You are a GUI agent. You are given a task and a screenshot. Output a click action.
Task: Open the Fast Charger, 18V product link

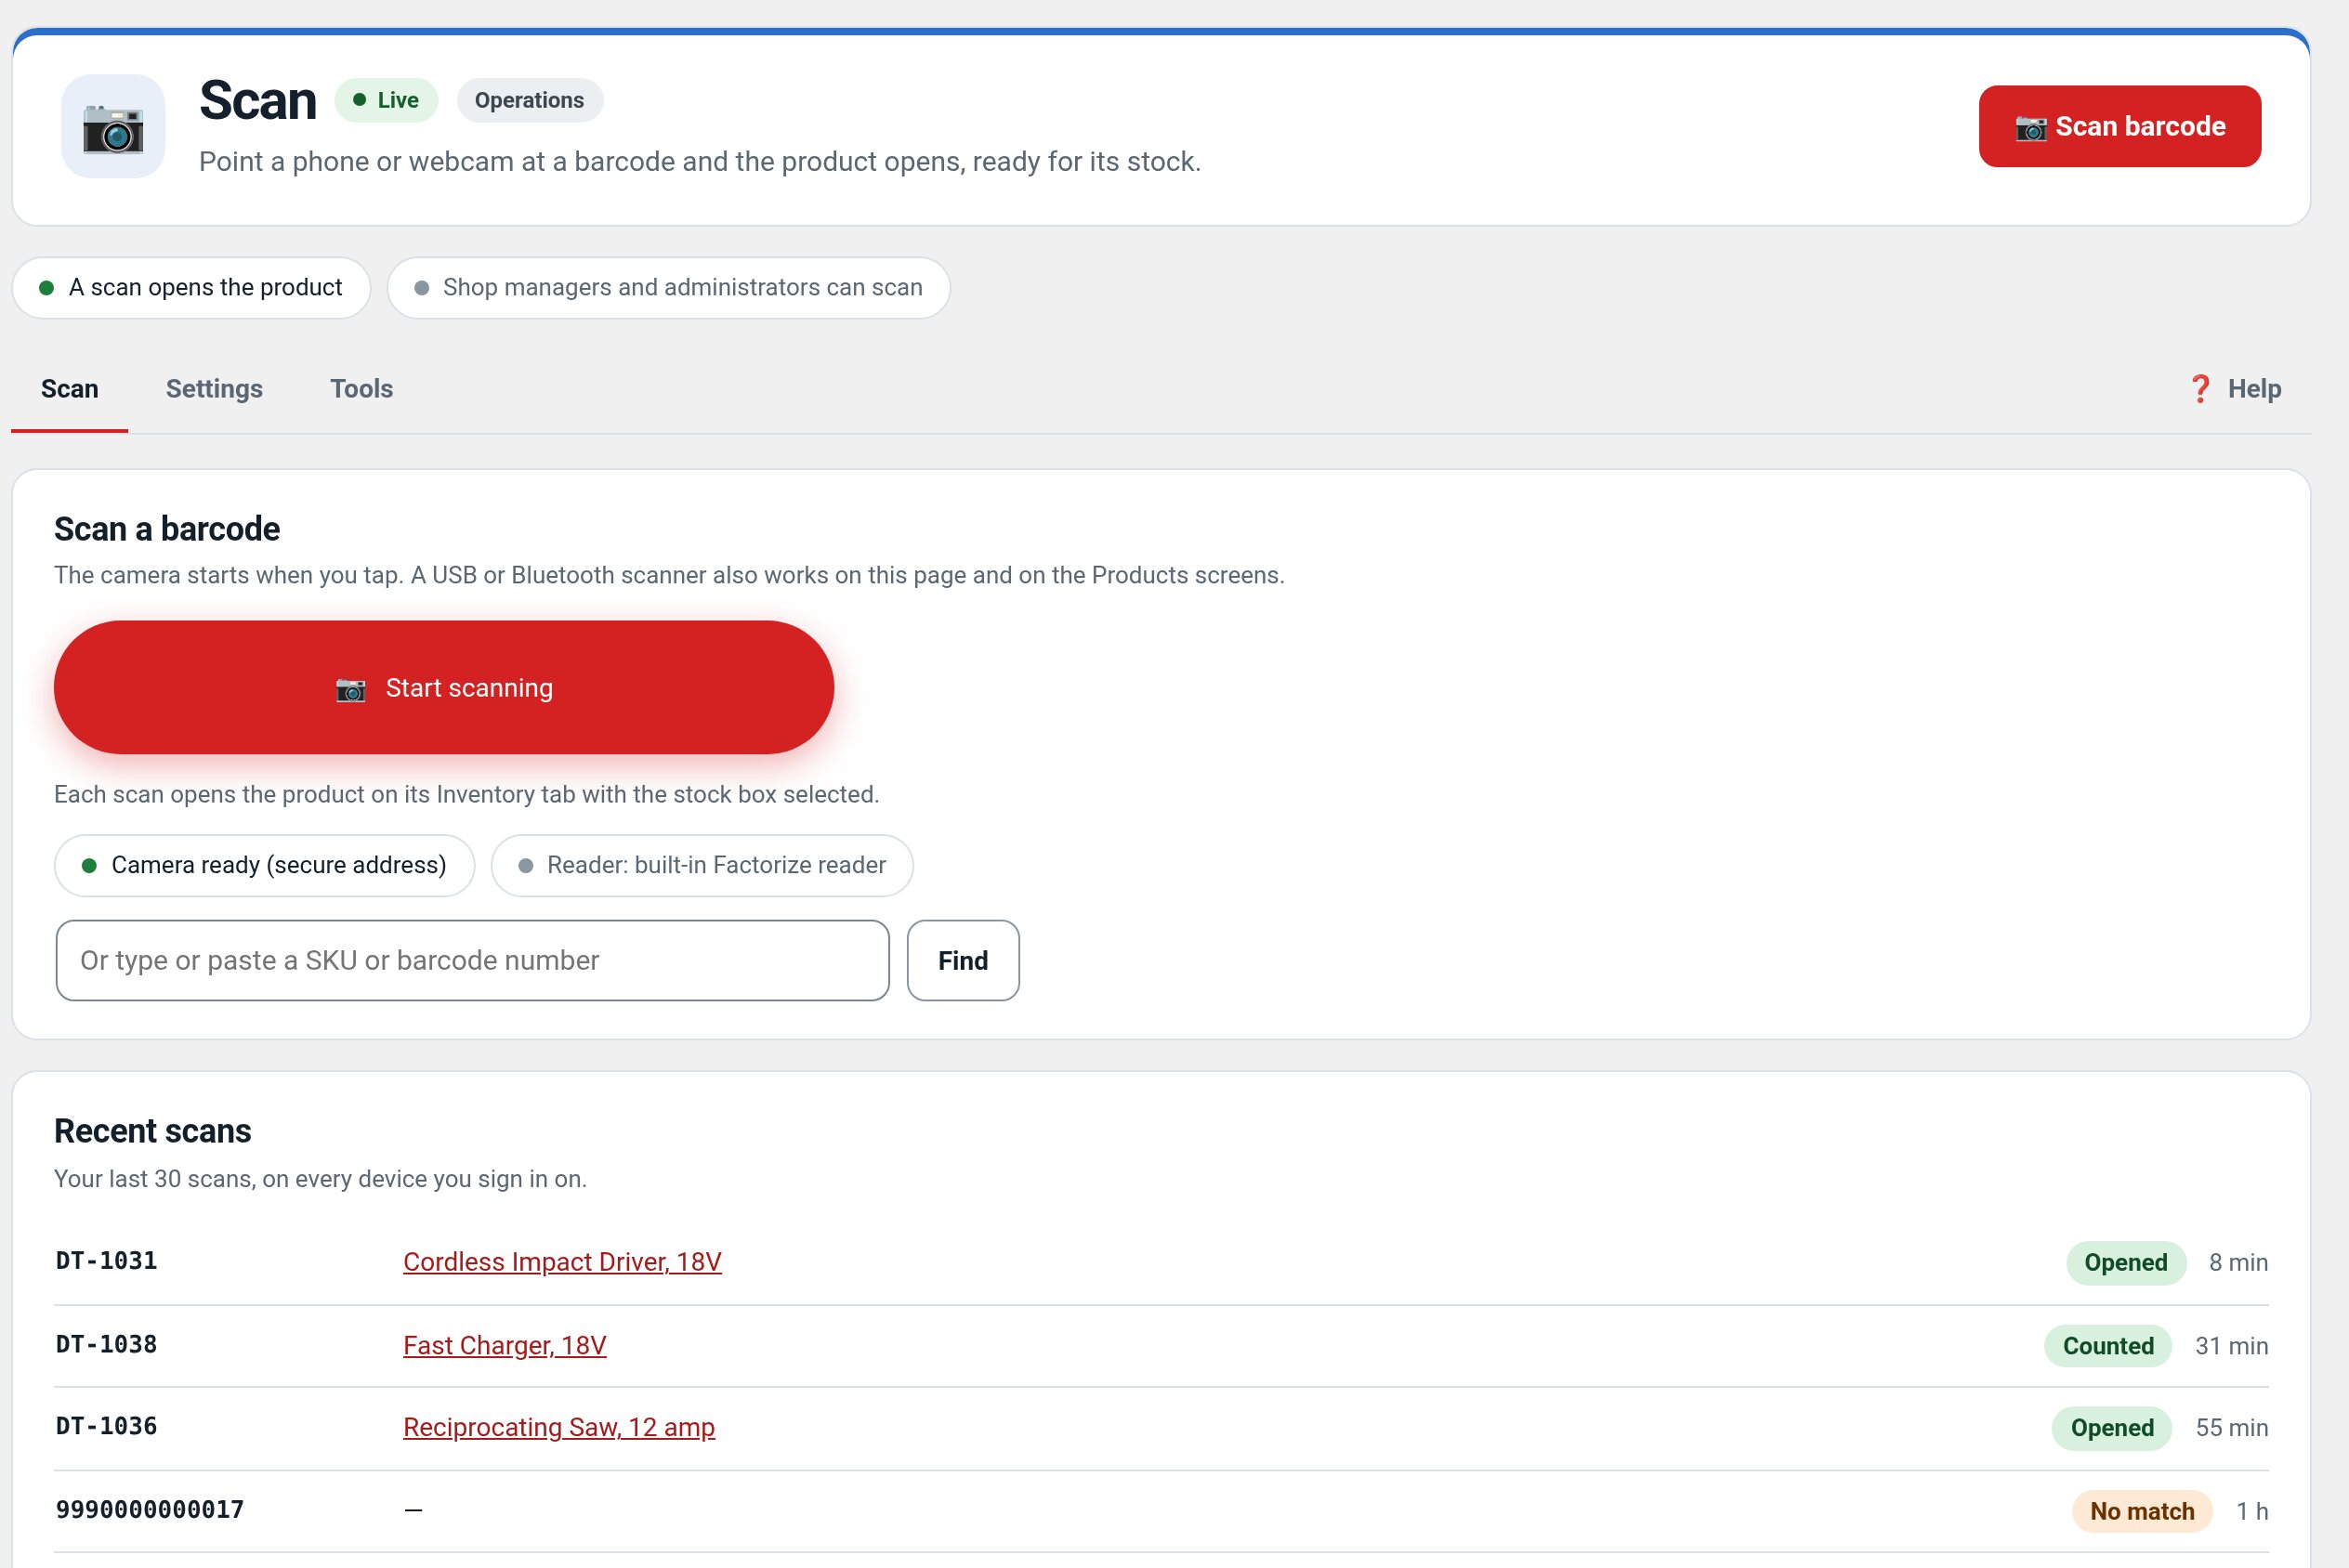click(504, 1345)
